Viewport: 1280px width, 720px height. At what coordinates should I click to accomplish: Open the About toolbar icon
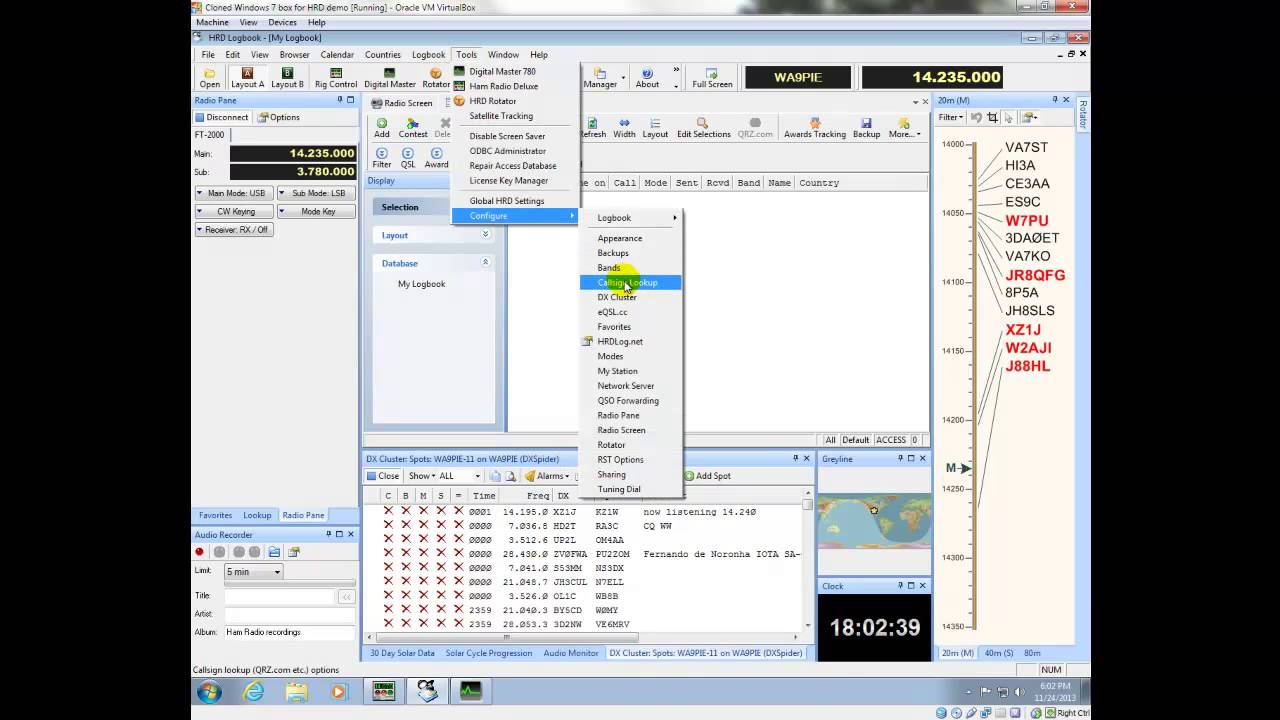[x=647, y=78]
